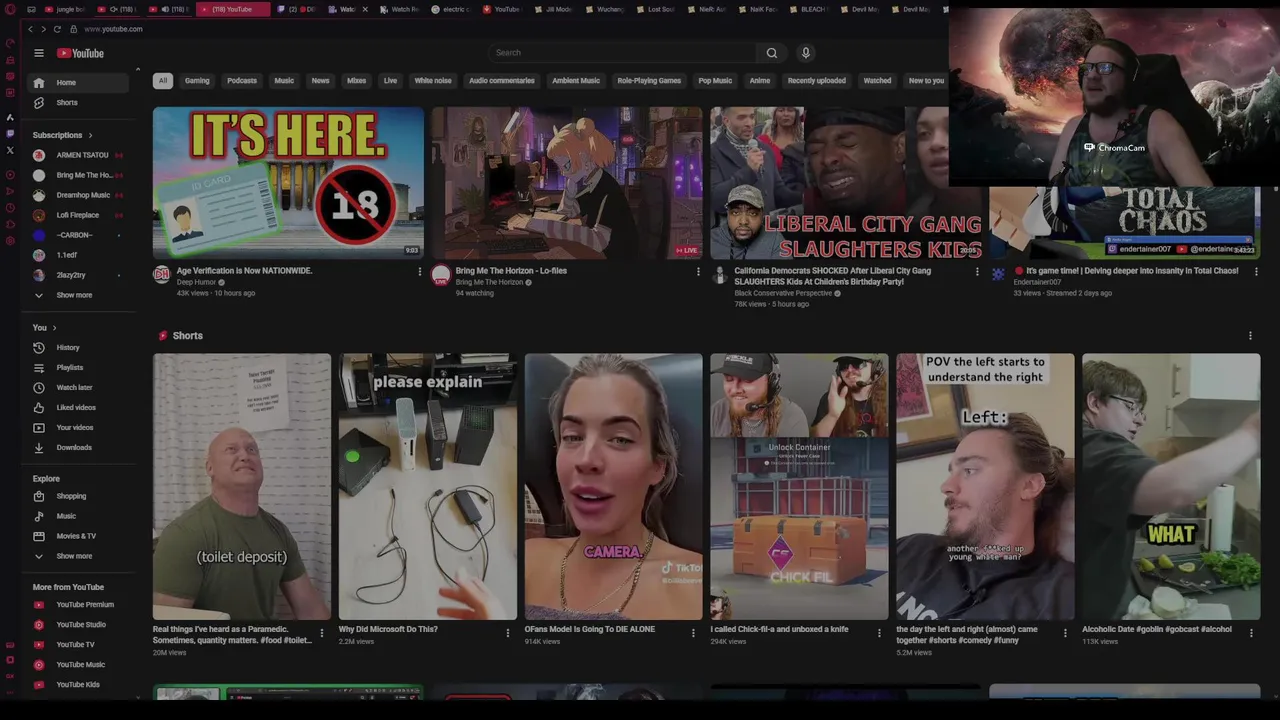Open X (Twitter) in browser sidebar
Screen dimensions: 1280x720
point(10,150)
